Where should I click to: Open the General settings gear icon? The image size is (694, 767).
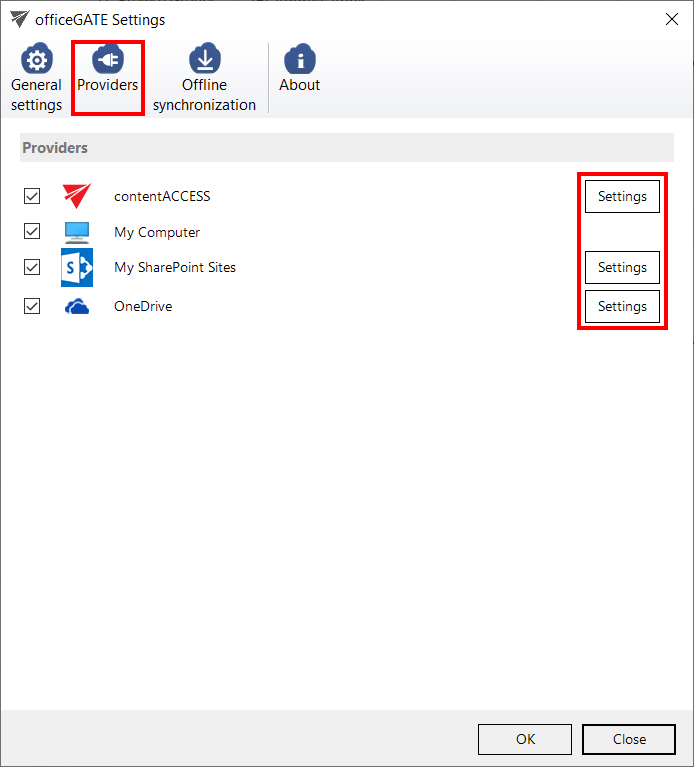pos(37,59)
